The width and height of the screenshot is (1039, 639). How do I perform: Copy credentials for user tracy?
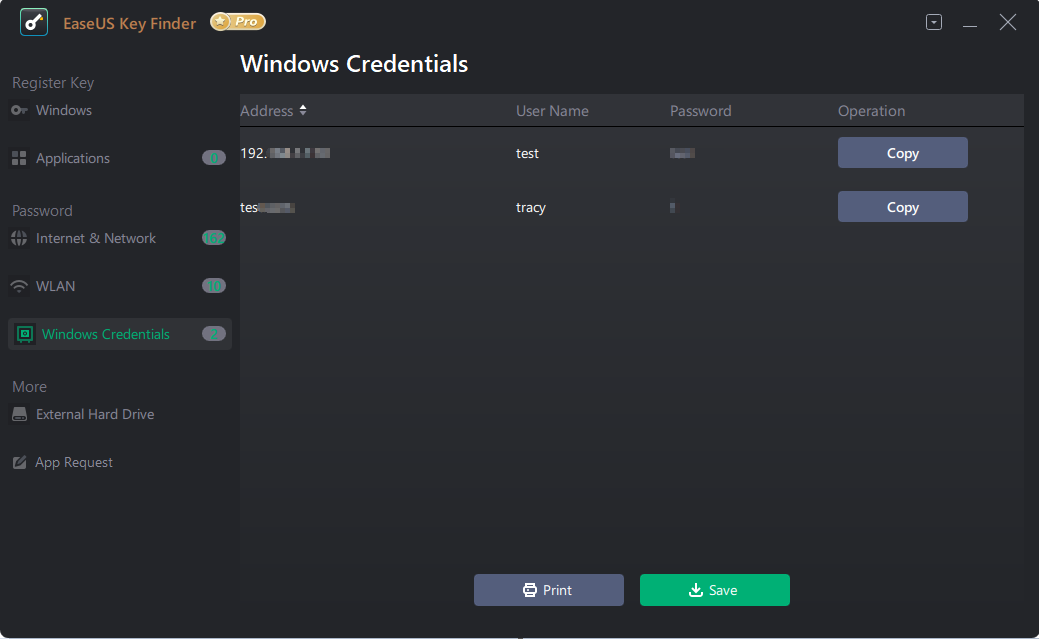click(x=902, y=207)
